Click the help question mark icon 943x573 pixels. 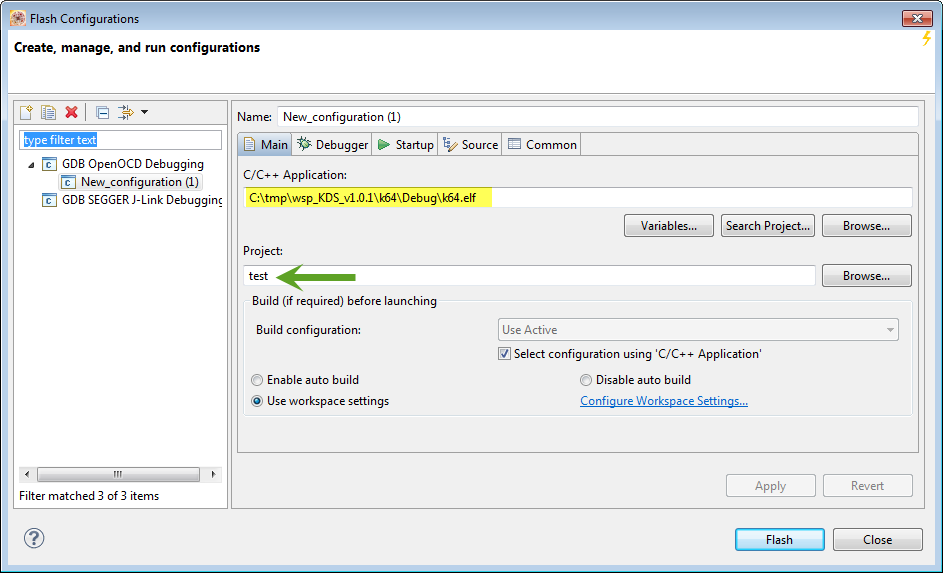[34, 539]
